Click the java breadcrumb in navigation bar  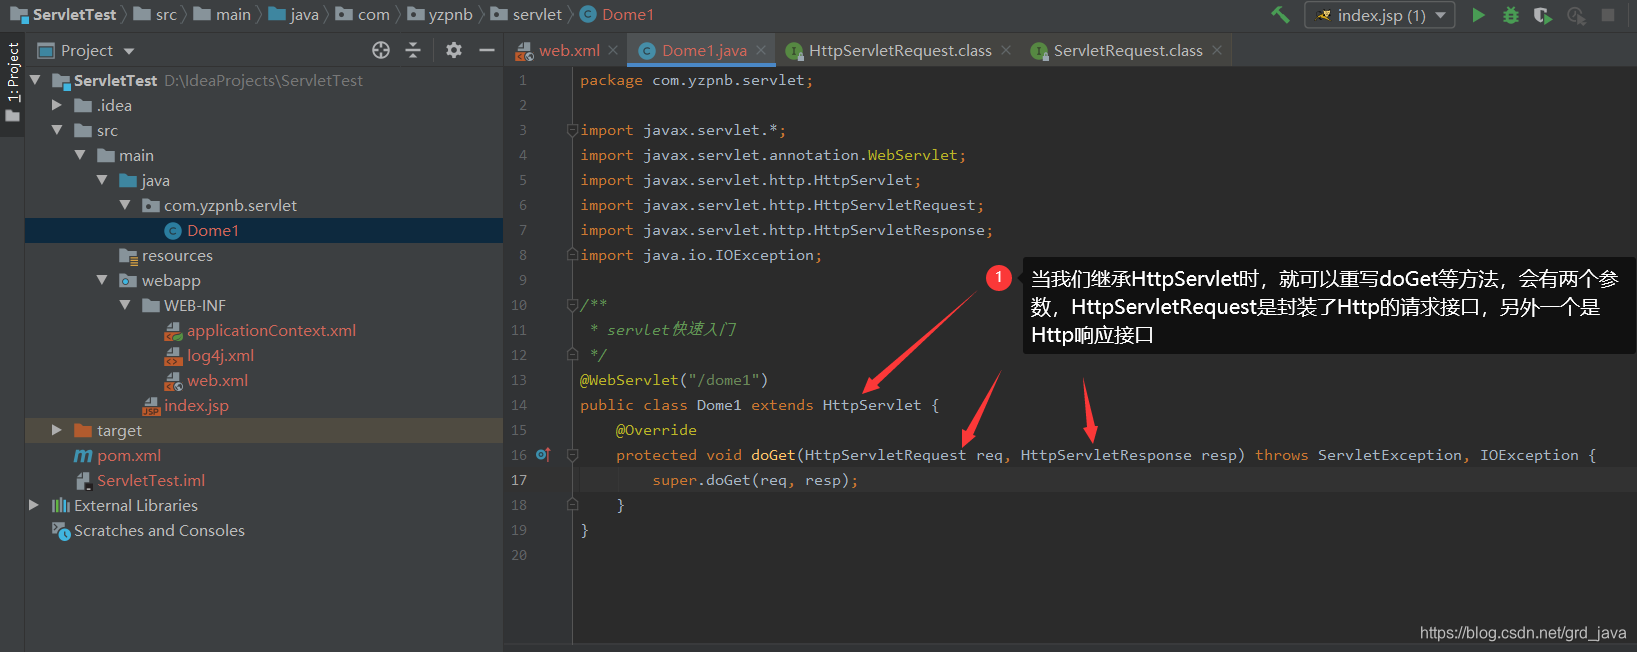coord(294,14)
